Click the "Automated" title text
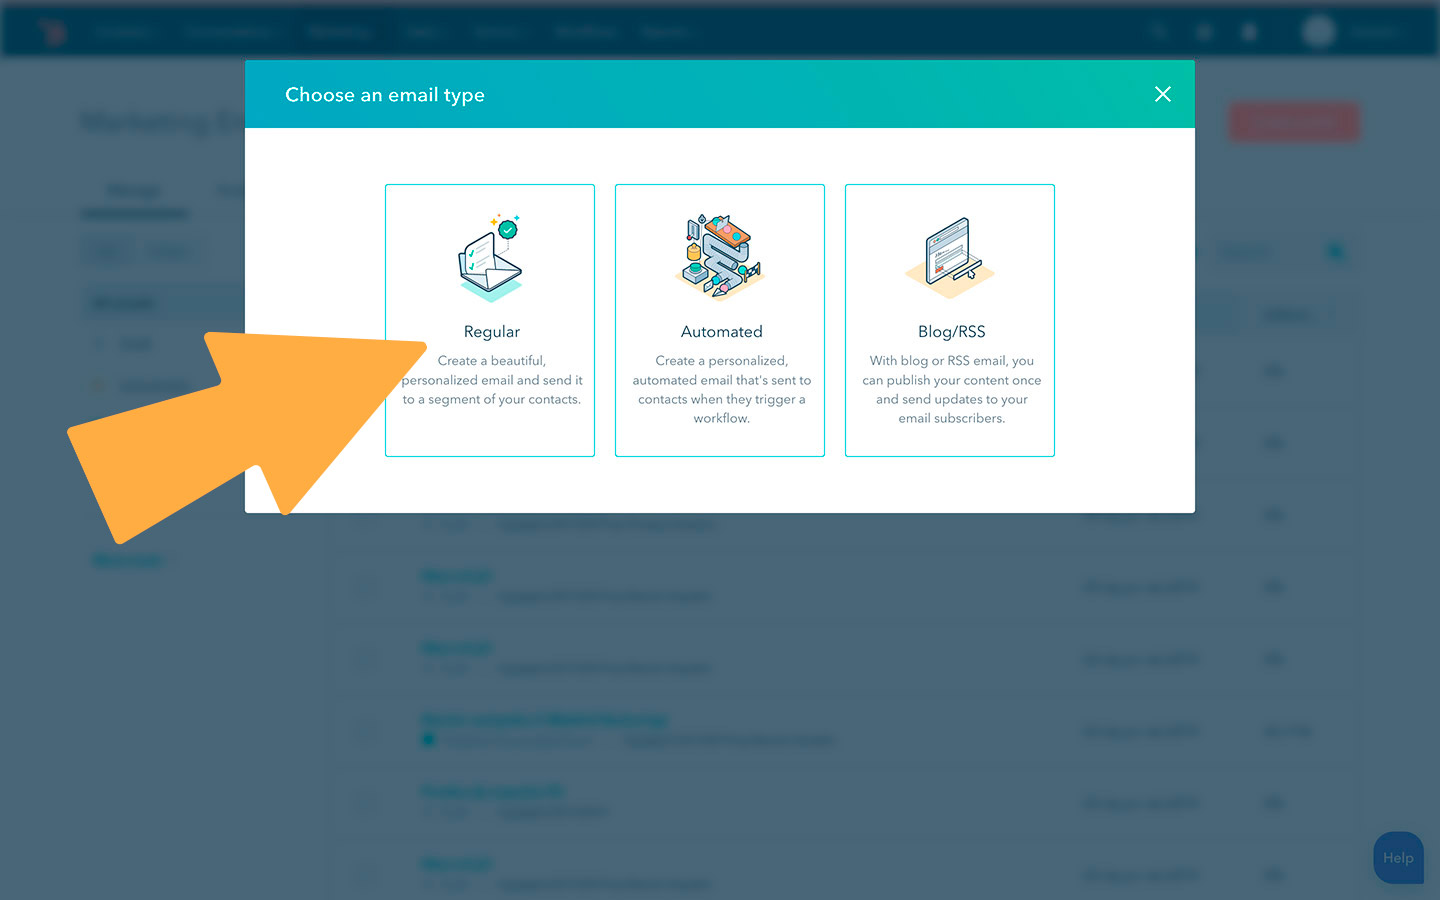The height and width of the screenshot is (900, 1440). pyautogui.click(x=722, y=332)
